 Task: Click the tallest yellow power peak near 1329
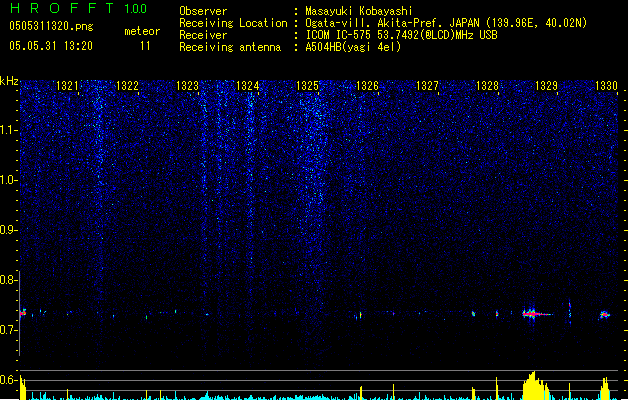click(x=536, y=386)
